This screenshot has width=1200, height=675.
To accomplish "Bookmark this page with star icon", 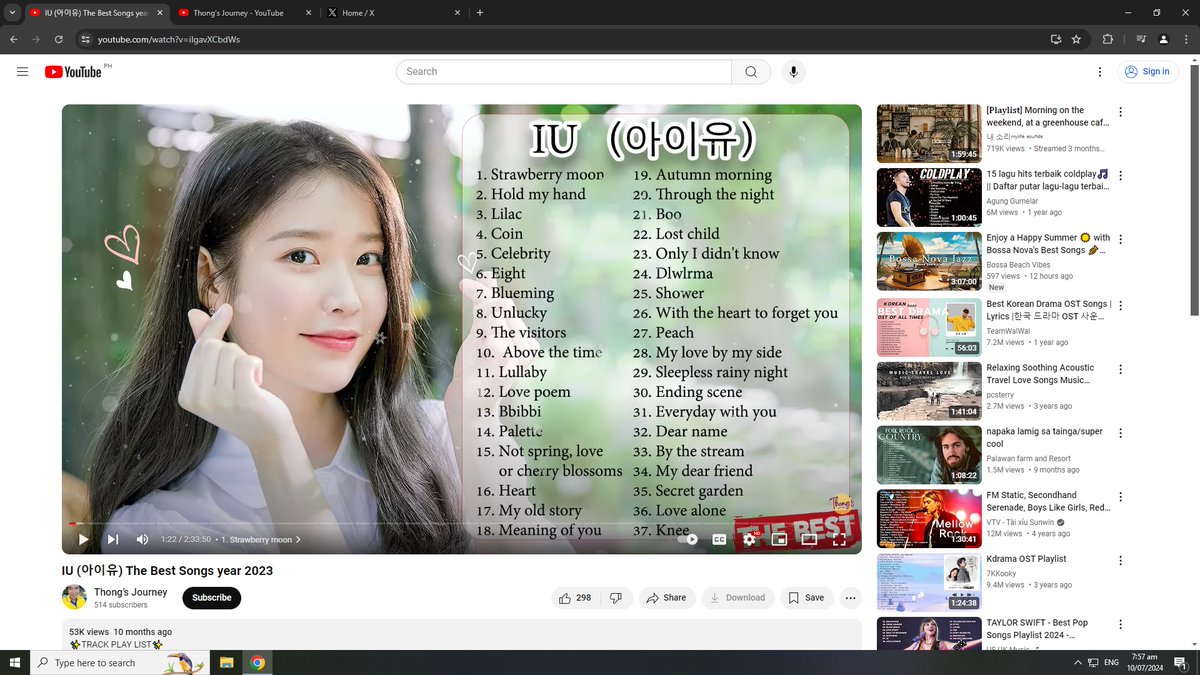I will [1076, 39].
